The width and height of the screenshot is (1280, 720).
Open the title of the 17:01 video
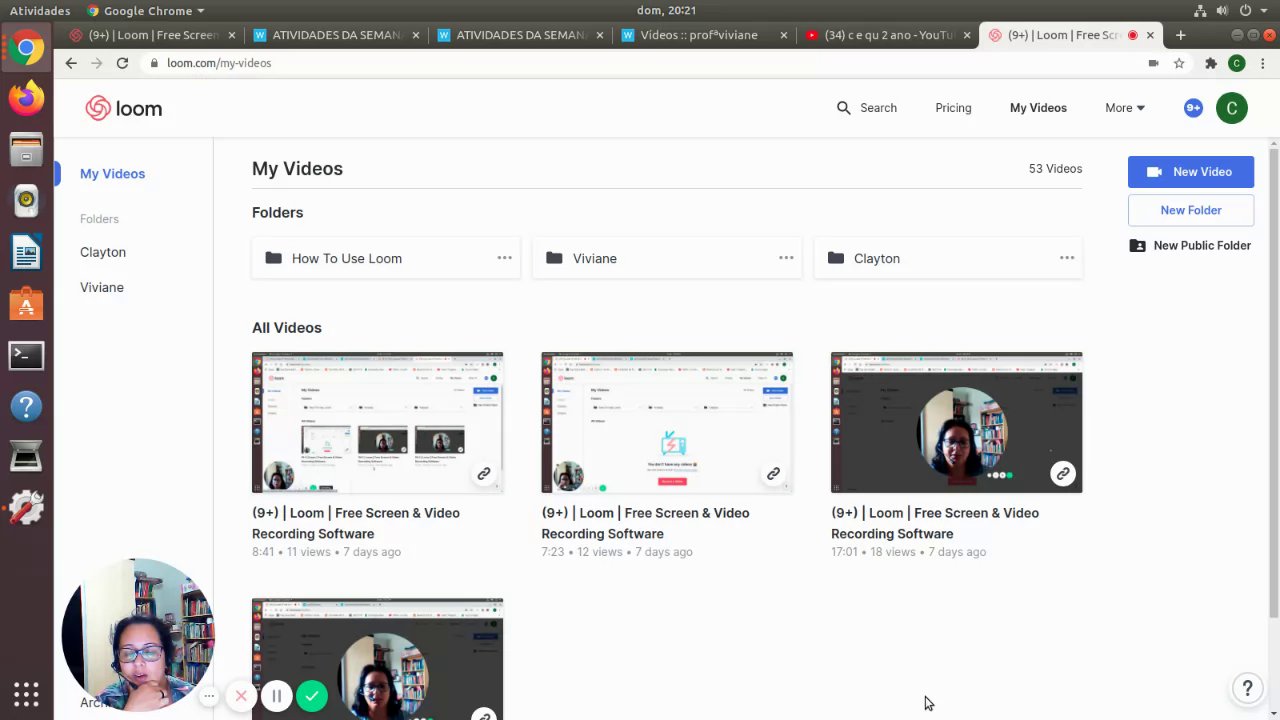point(935,523)
